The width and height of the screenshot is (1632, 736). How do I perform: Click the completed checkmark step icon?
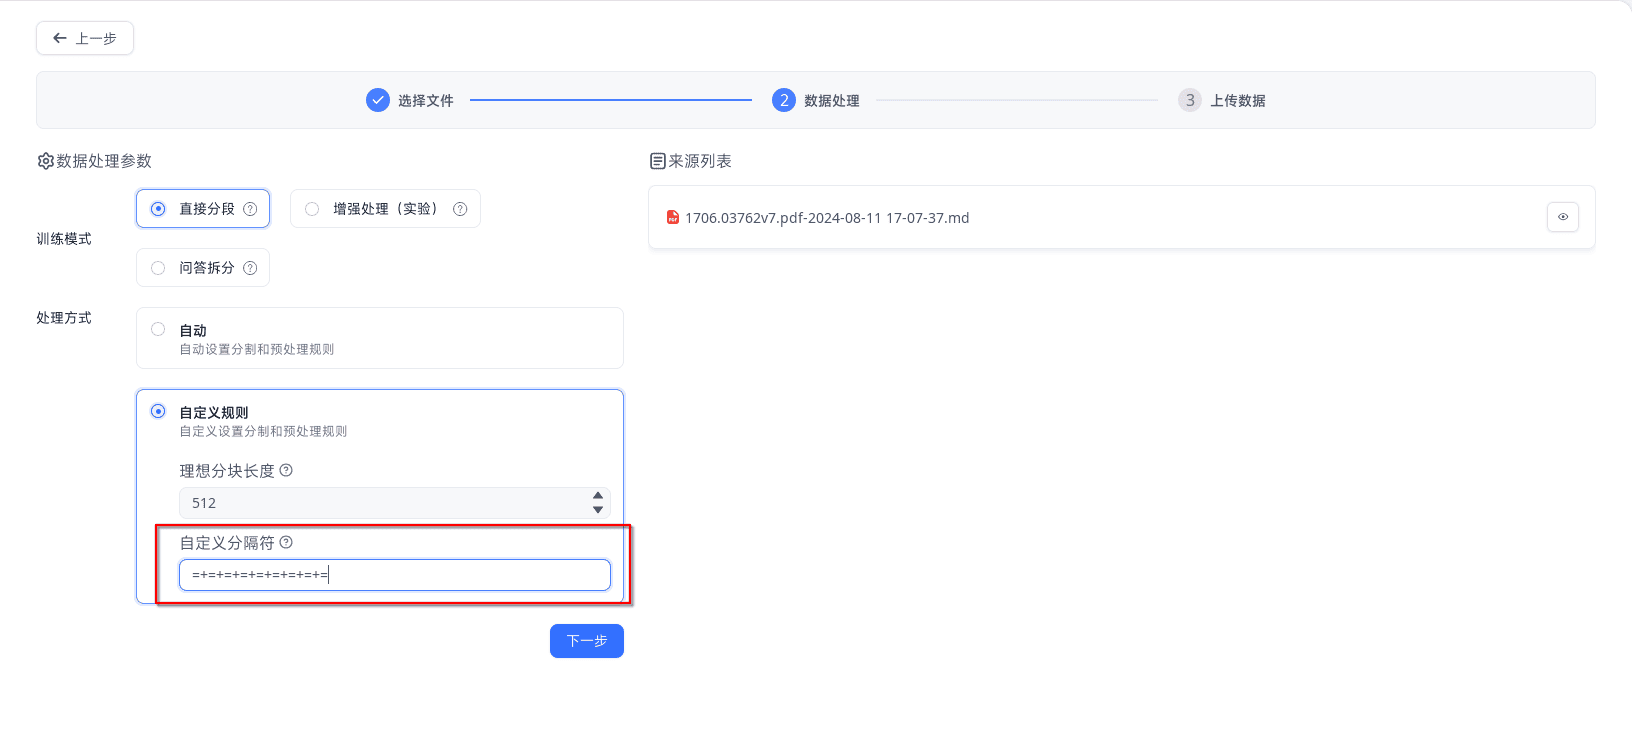coord(378,100)
